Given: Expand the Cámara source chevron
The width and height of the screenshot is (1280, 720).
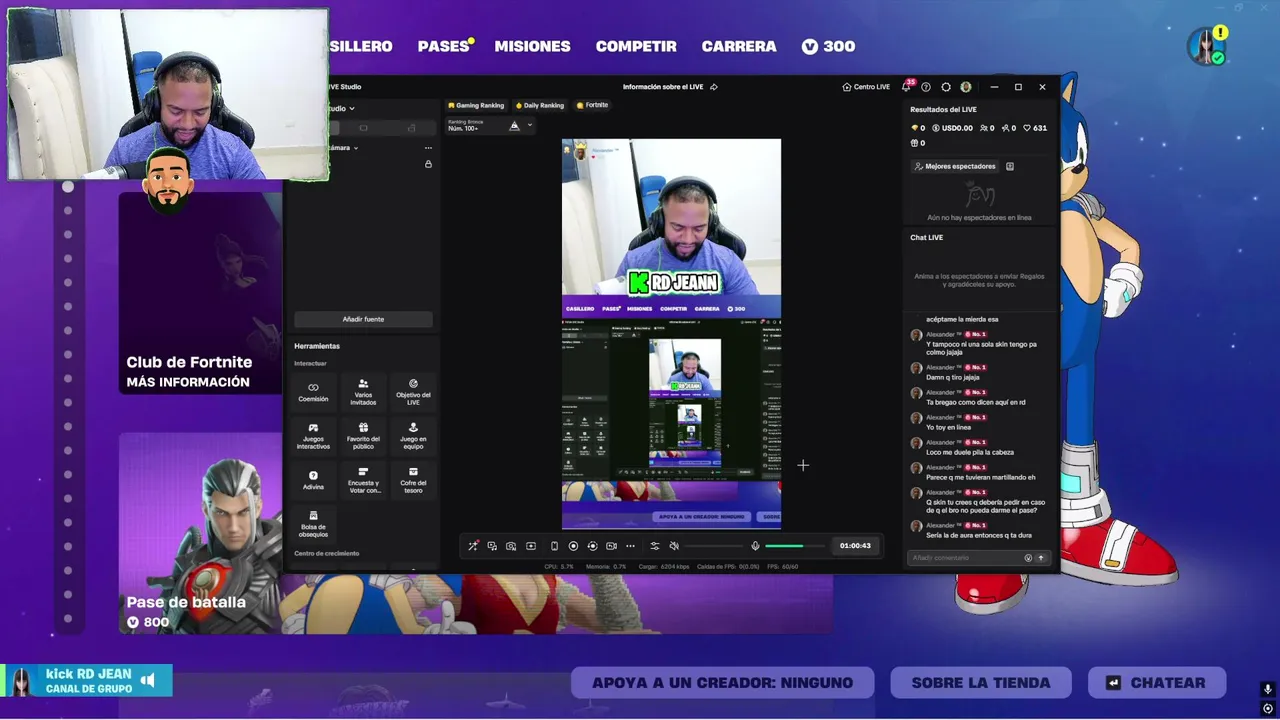Looking at the screenshot, I should (355, 148).
